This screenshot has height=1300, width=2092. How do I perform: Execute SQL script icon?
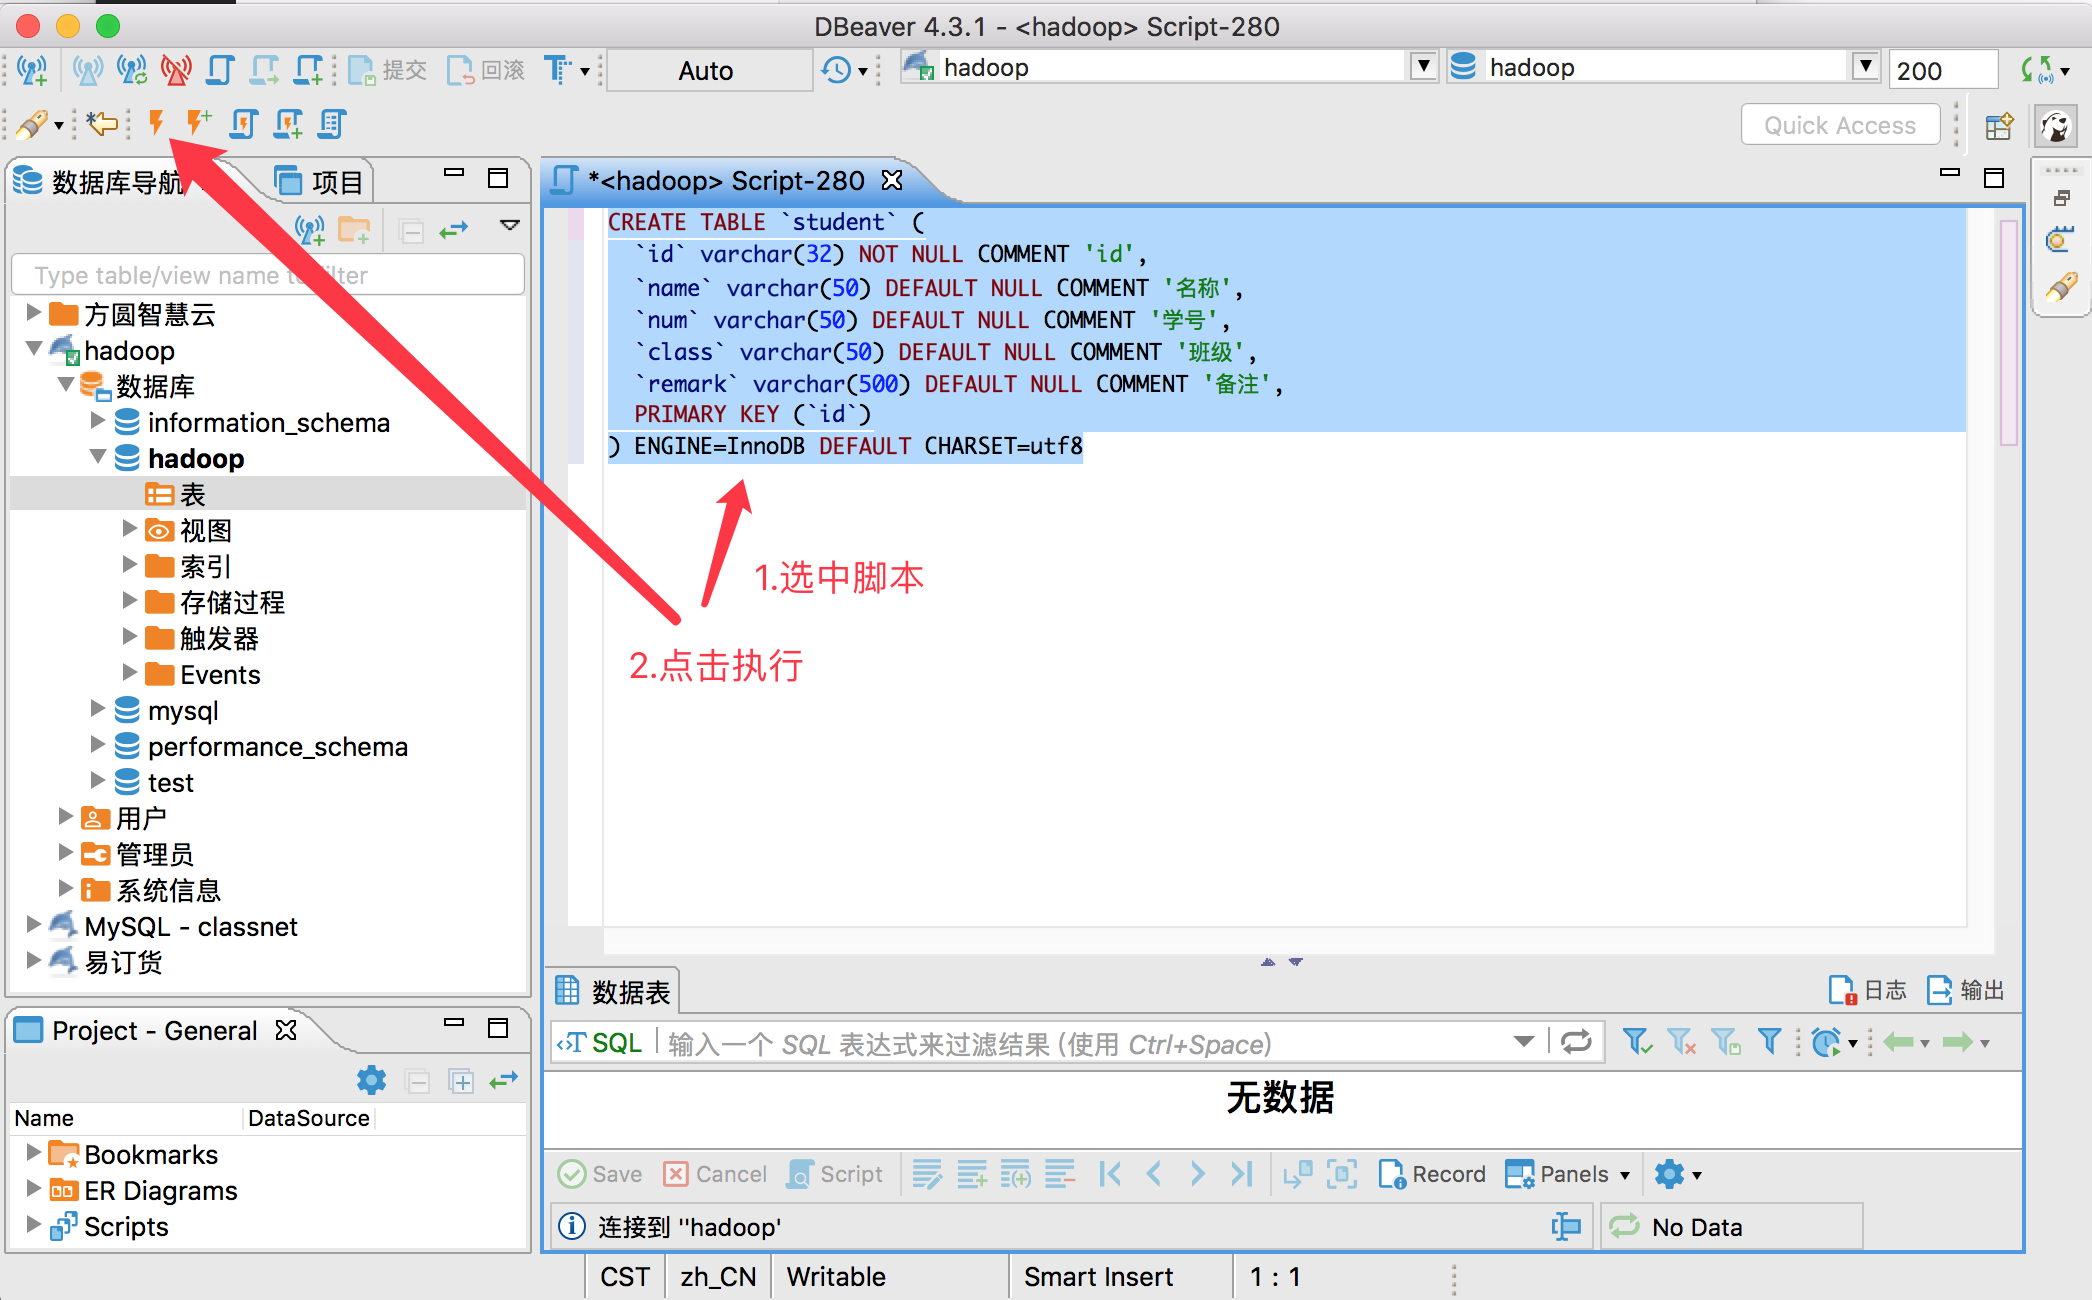(243, 123)
